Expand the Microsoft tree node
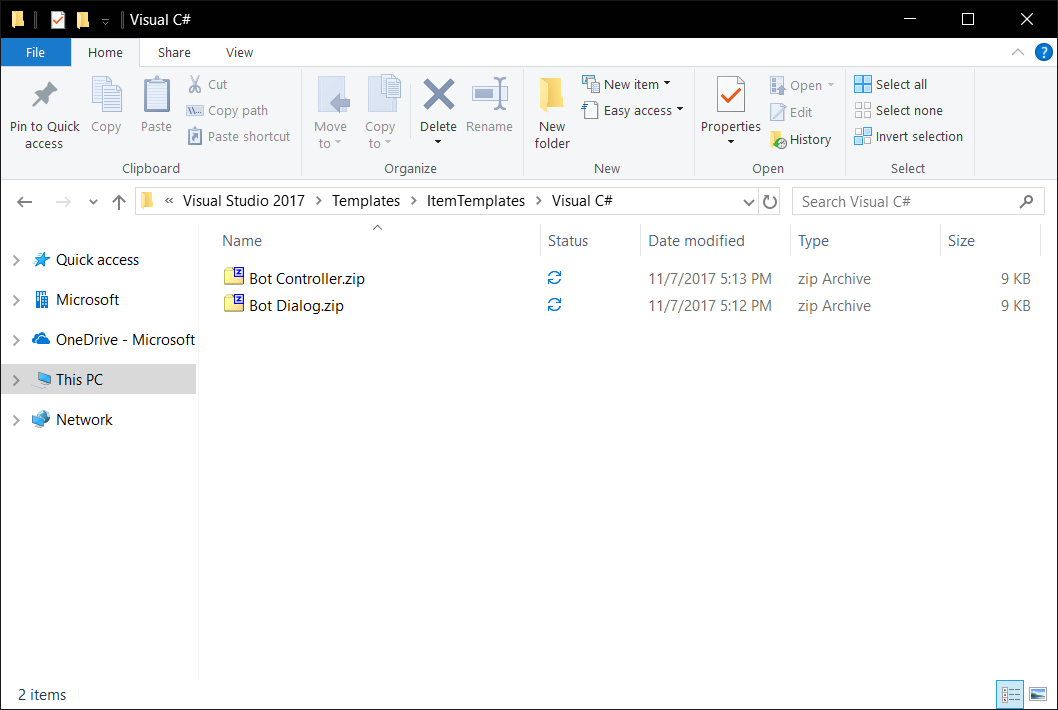This screenshot has height=710, width=1058. point(16,300)
